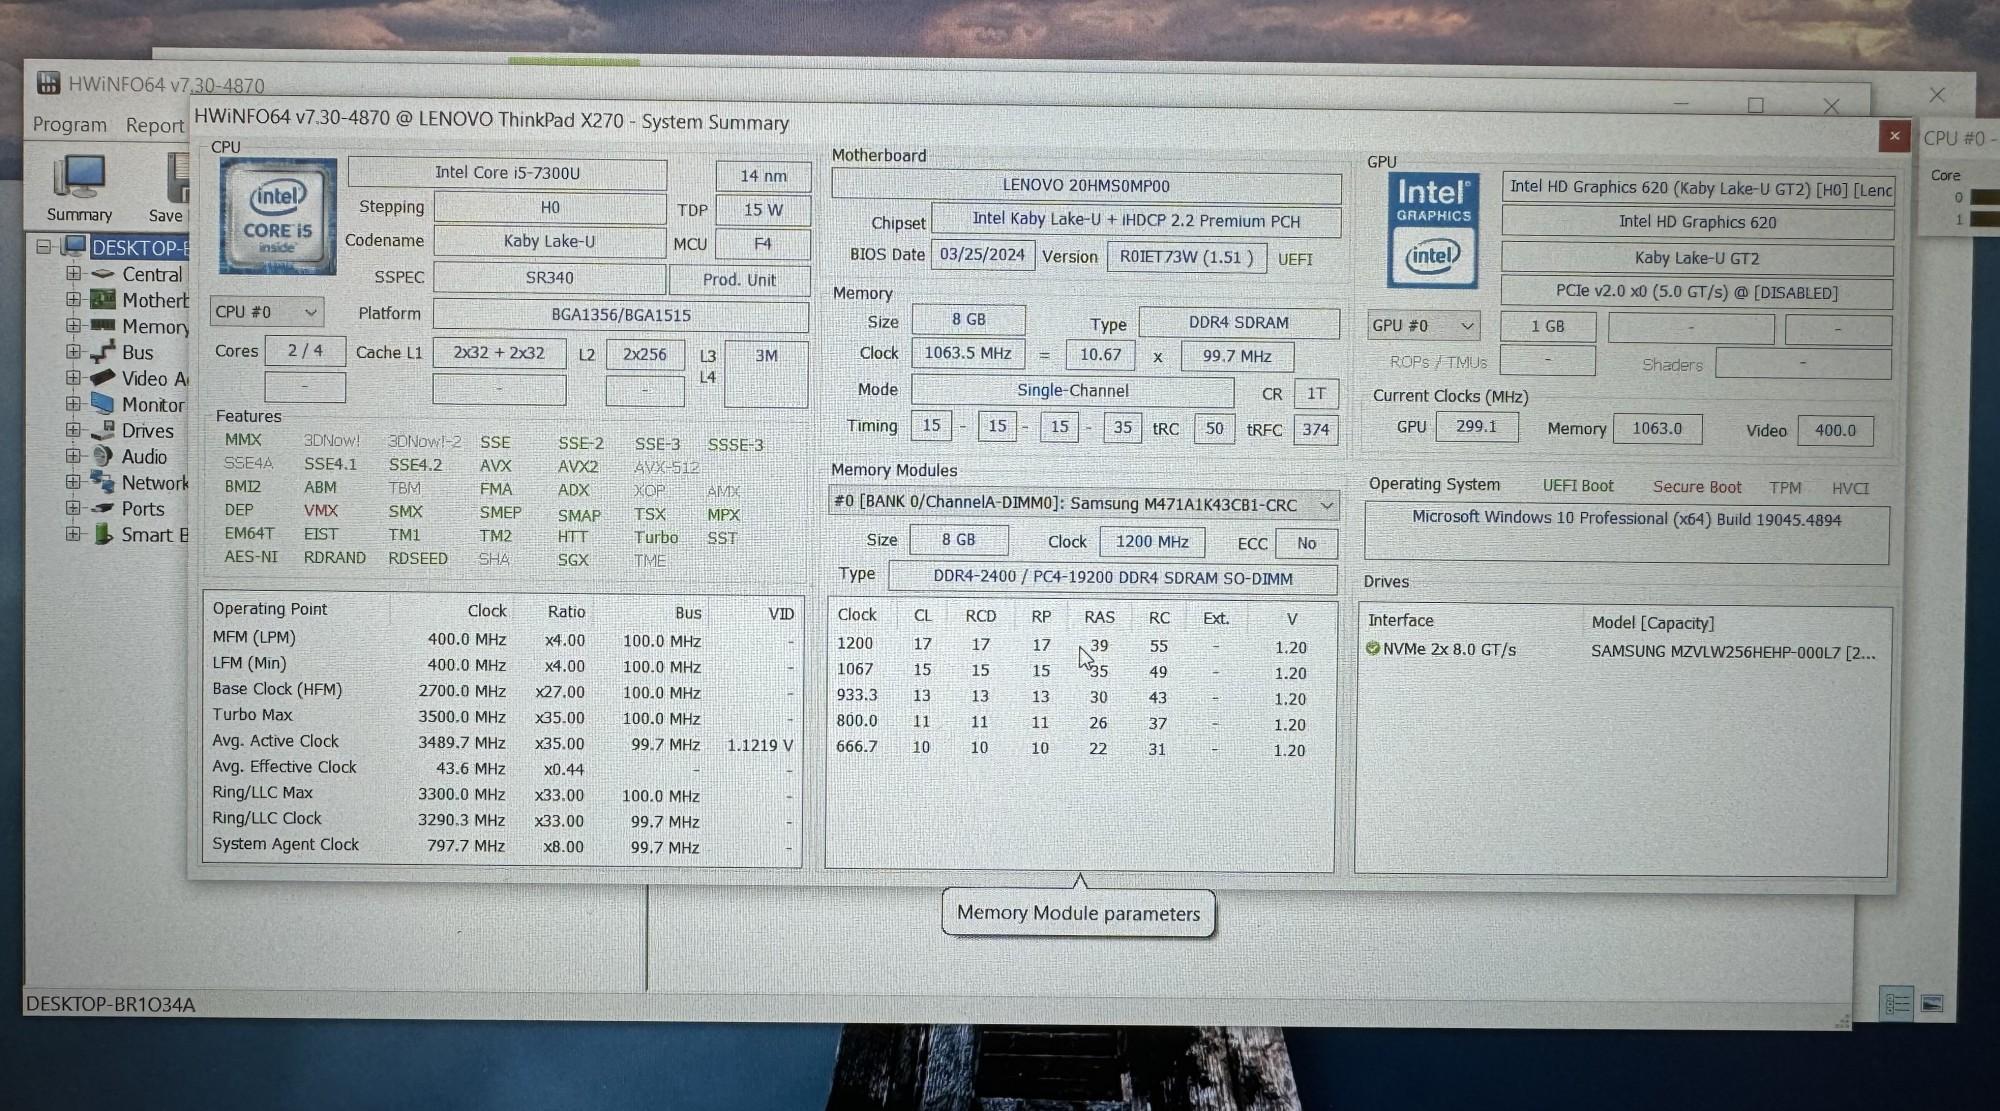Screen dimensions: 2000x1111
Task: Expand the Memory tree node
Action: [x=73, y=325]
